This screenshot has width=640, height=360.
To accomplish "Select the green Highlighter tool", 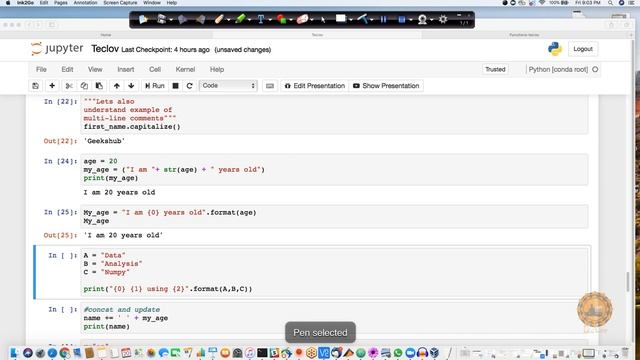I will [240, 19].
